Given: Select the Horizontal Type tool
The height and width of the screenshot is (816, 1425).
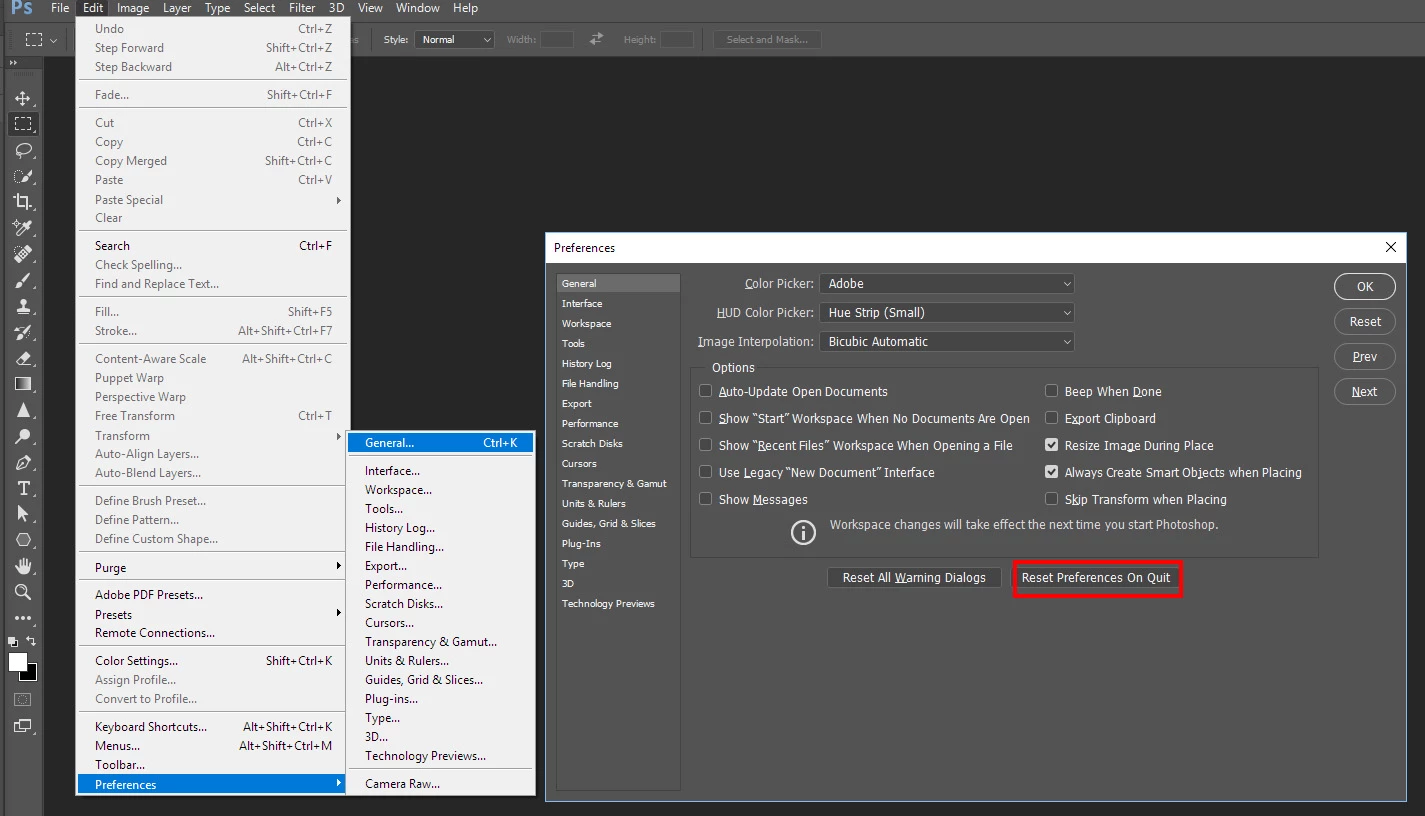Looking at the screenshot, I should pos(22,488).
